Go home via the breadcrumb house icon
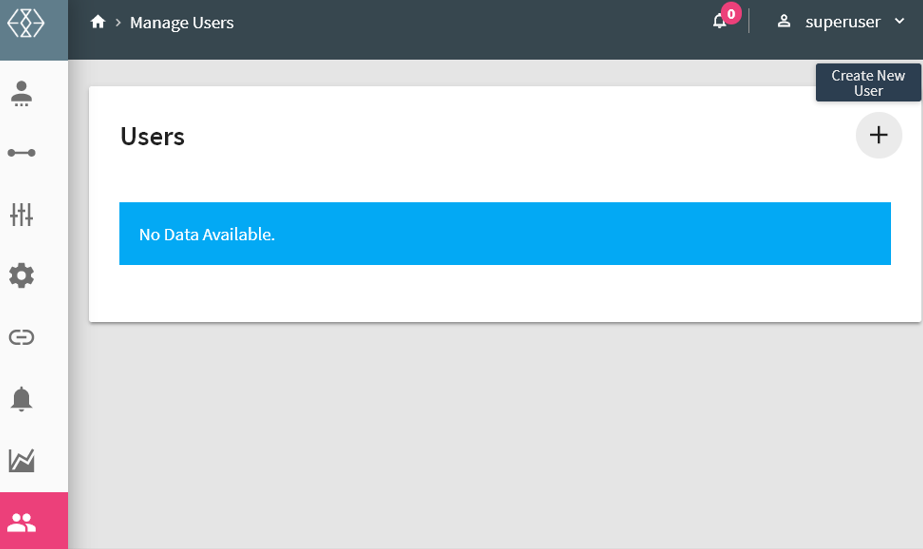This screenshot has width=923, height=549. (98, 22)
